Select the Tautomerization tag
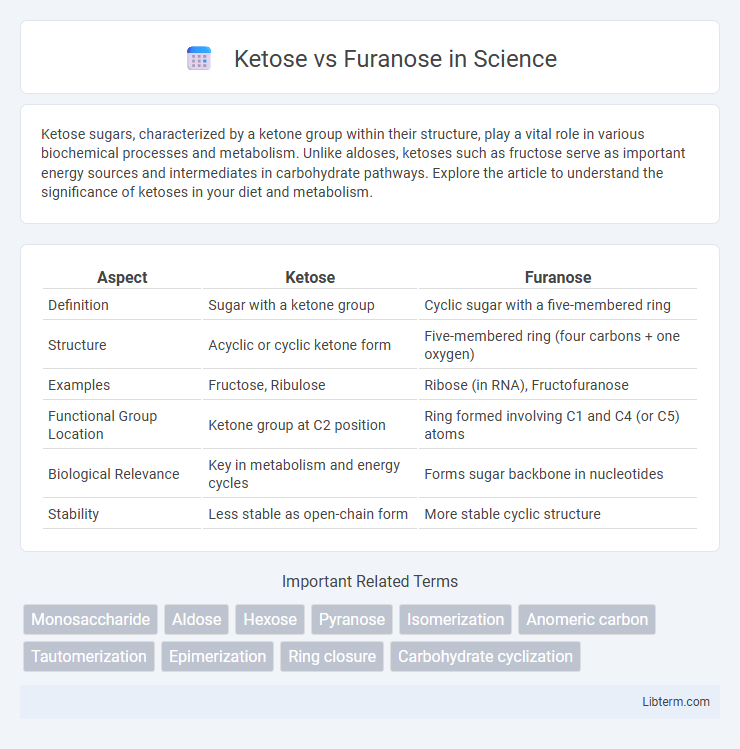The image size is (740, 749). 89,656
